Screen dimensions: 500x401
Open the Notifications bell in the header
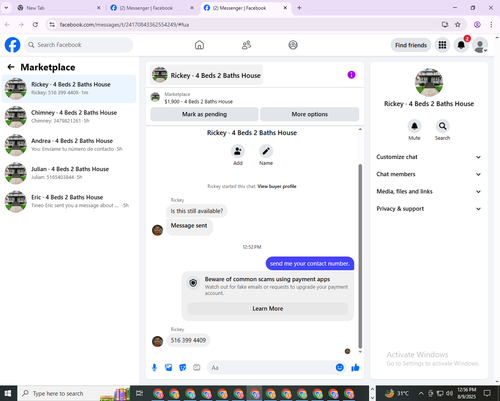pos(461,45)
